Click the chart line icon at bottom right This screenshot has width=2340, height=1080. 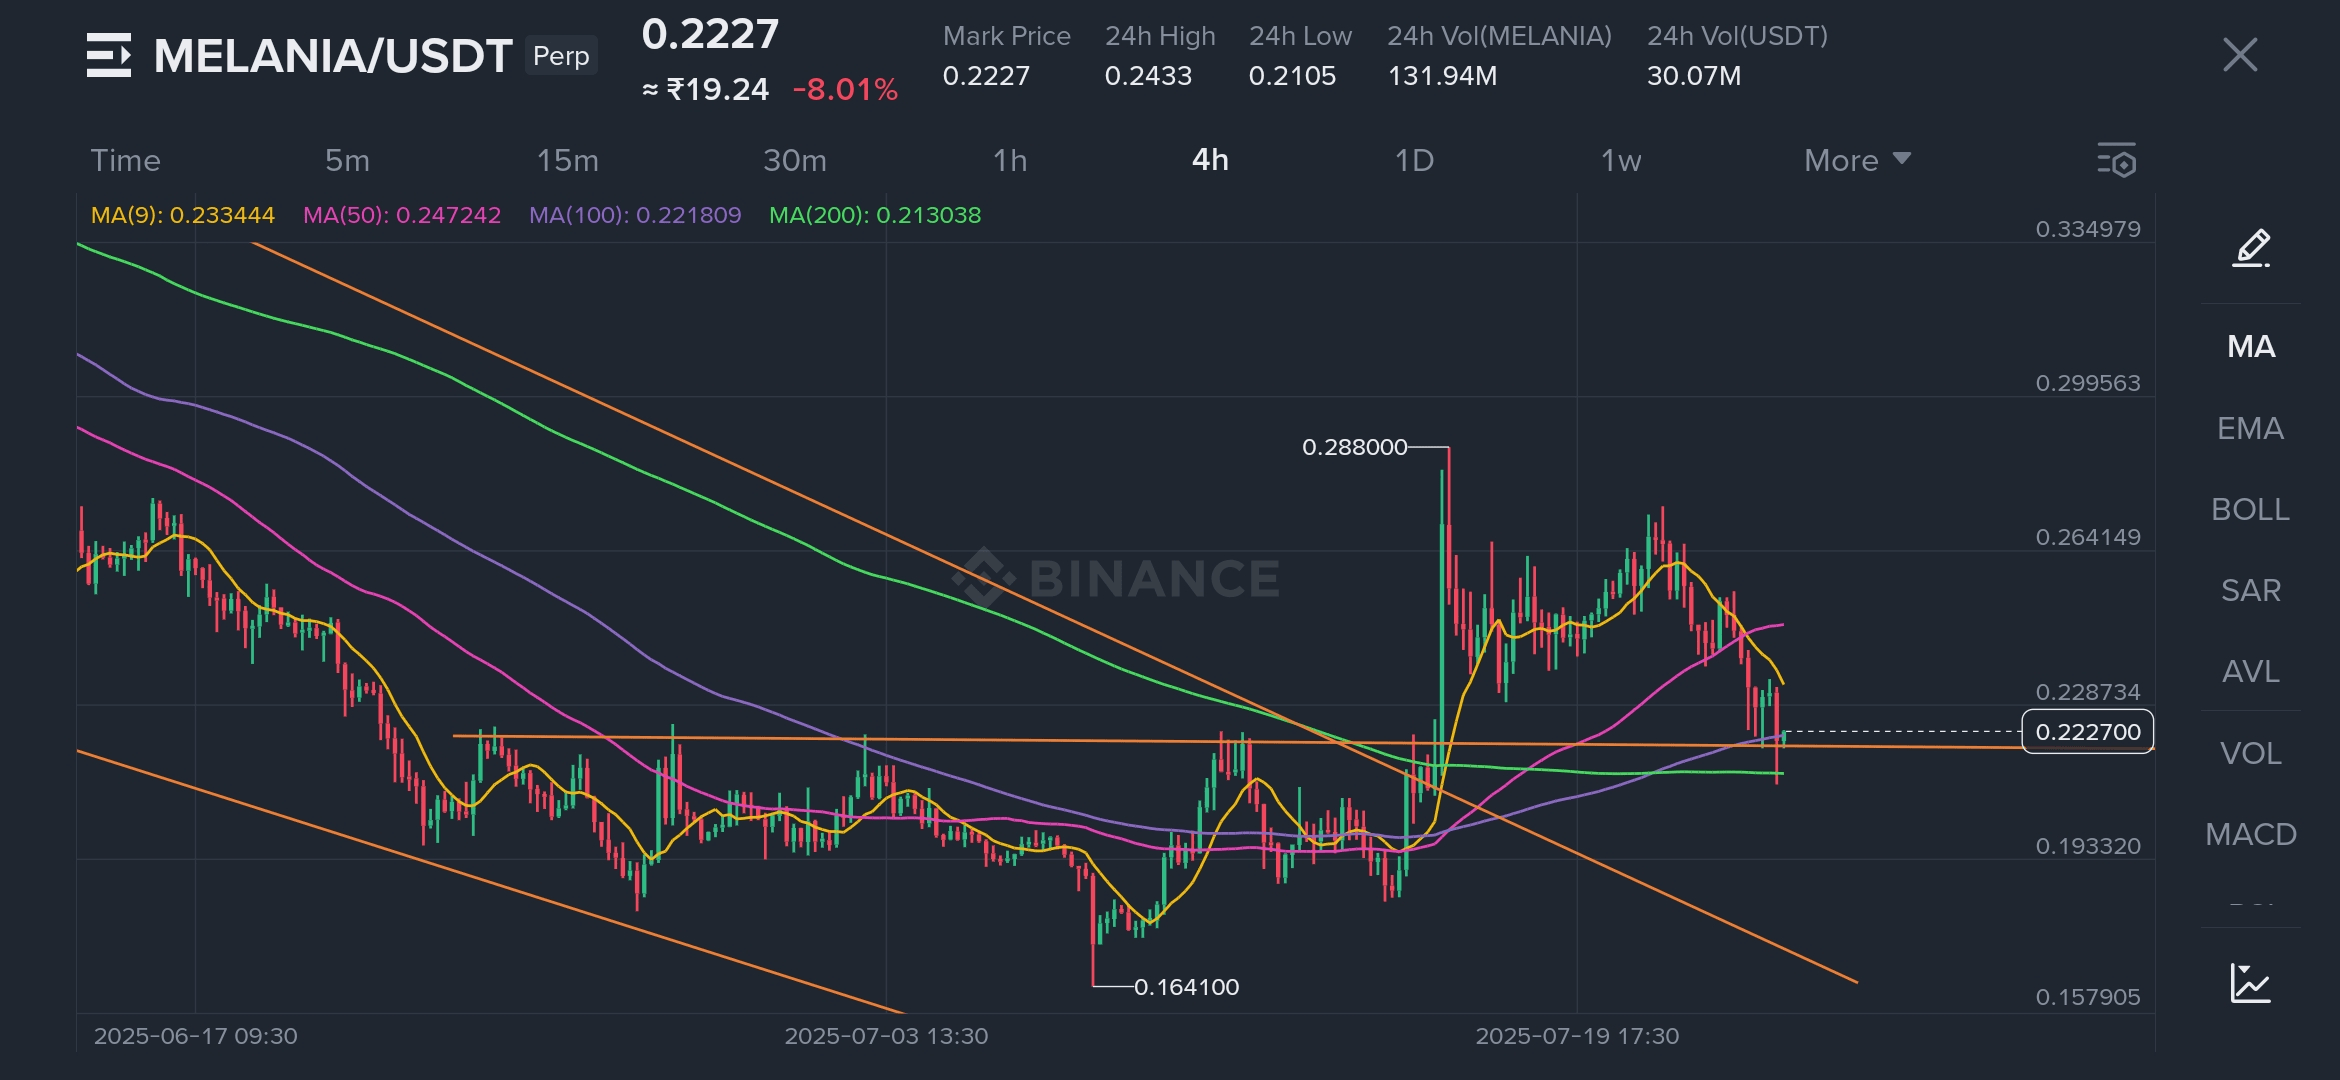point(2250,983)
